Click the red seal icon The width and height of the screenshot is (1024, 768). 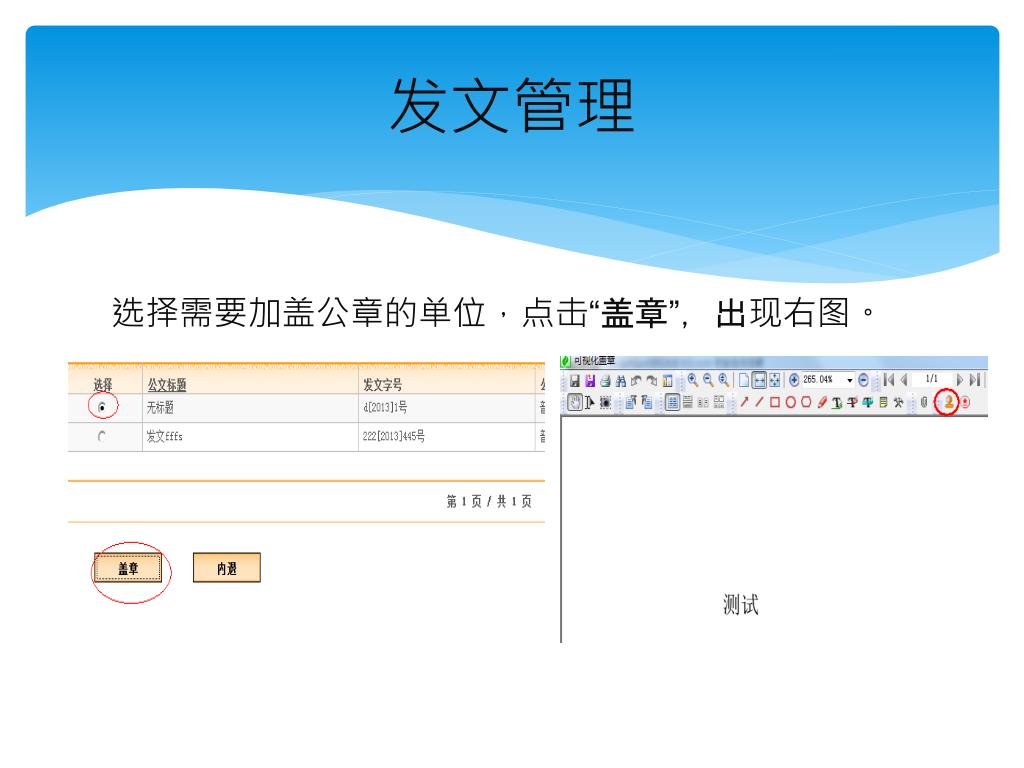coord(965,402)
